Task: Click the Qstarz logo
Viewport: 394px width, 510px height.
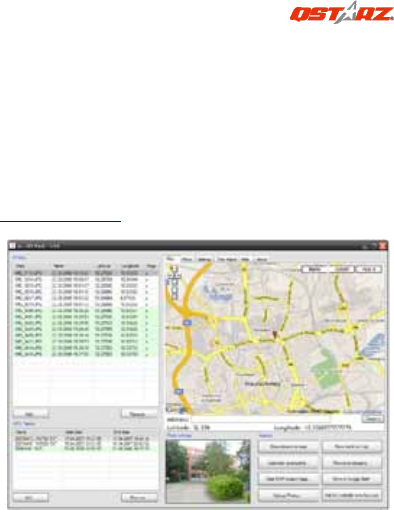Action: [341, 13]
